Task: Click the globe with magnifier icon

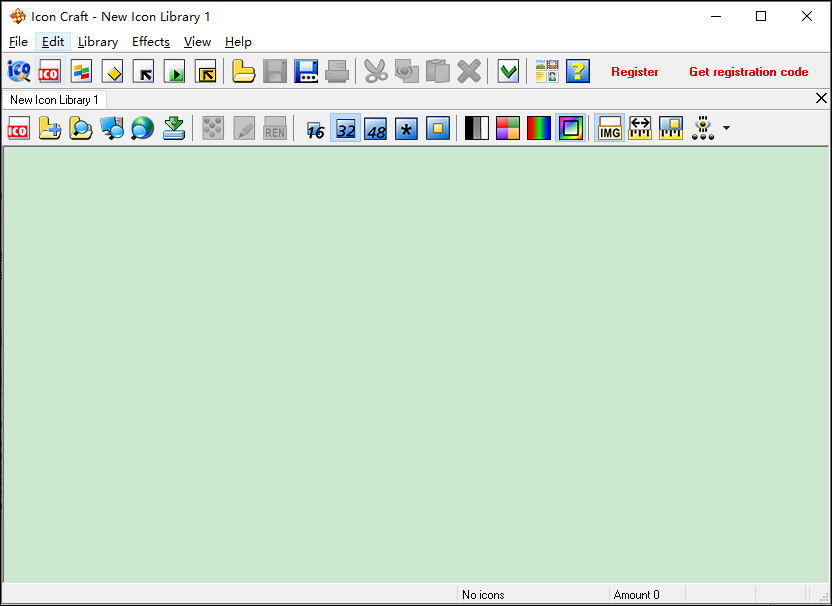Action: (x=143, y=128)
